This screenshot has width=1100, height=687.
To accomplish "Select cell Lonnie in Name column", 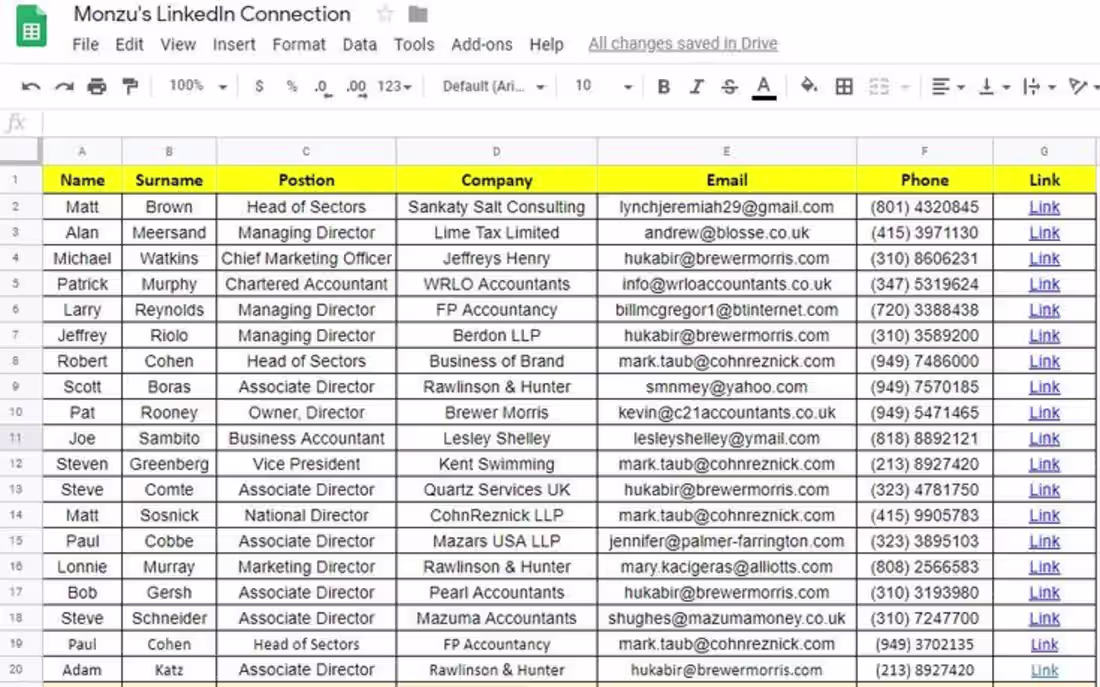I will tap(82, 567).
